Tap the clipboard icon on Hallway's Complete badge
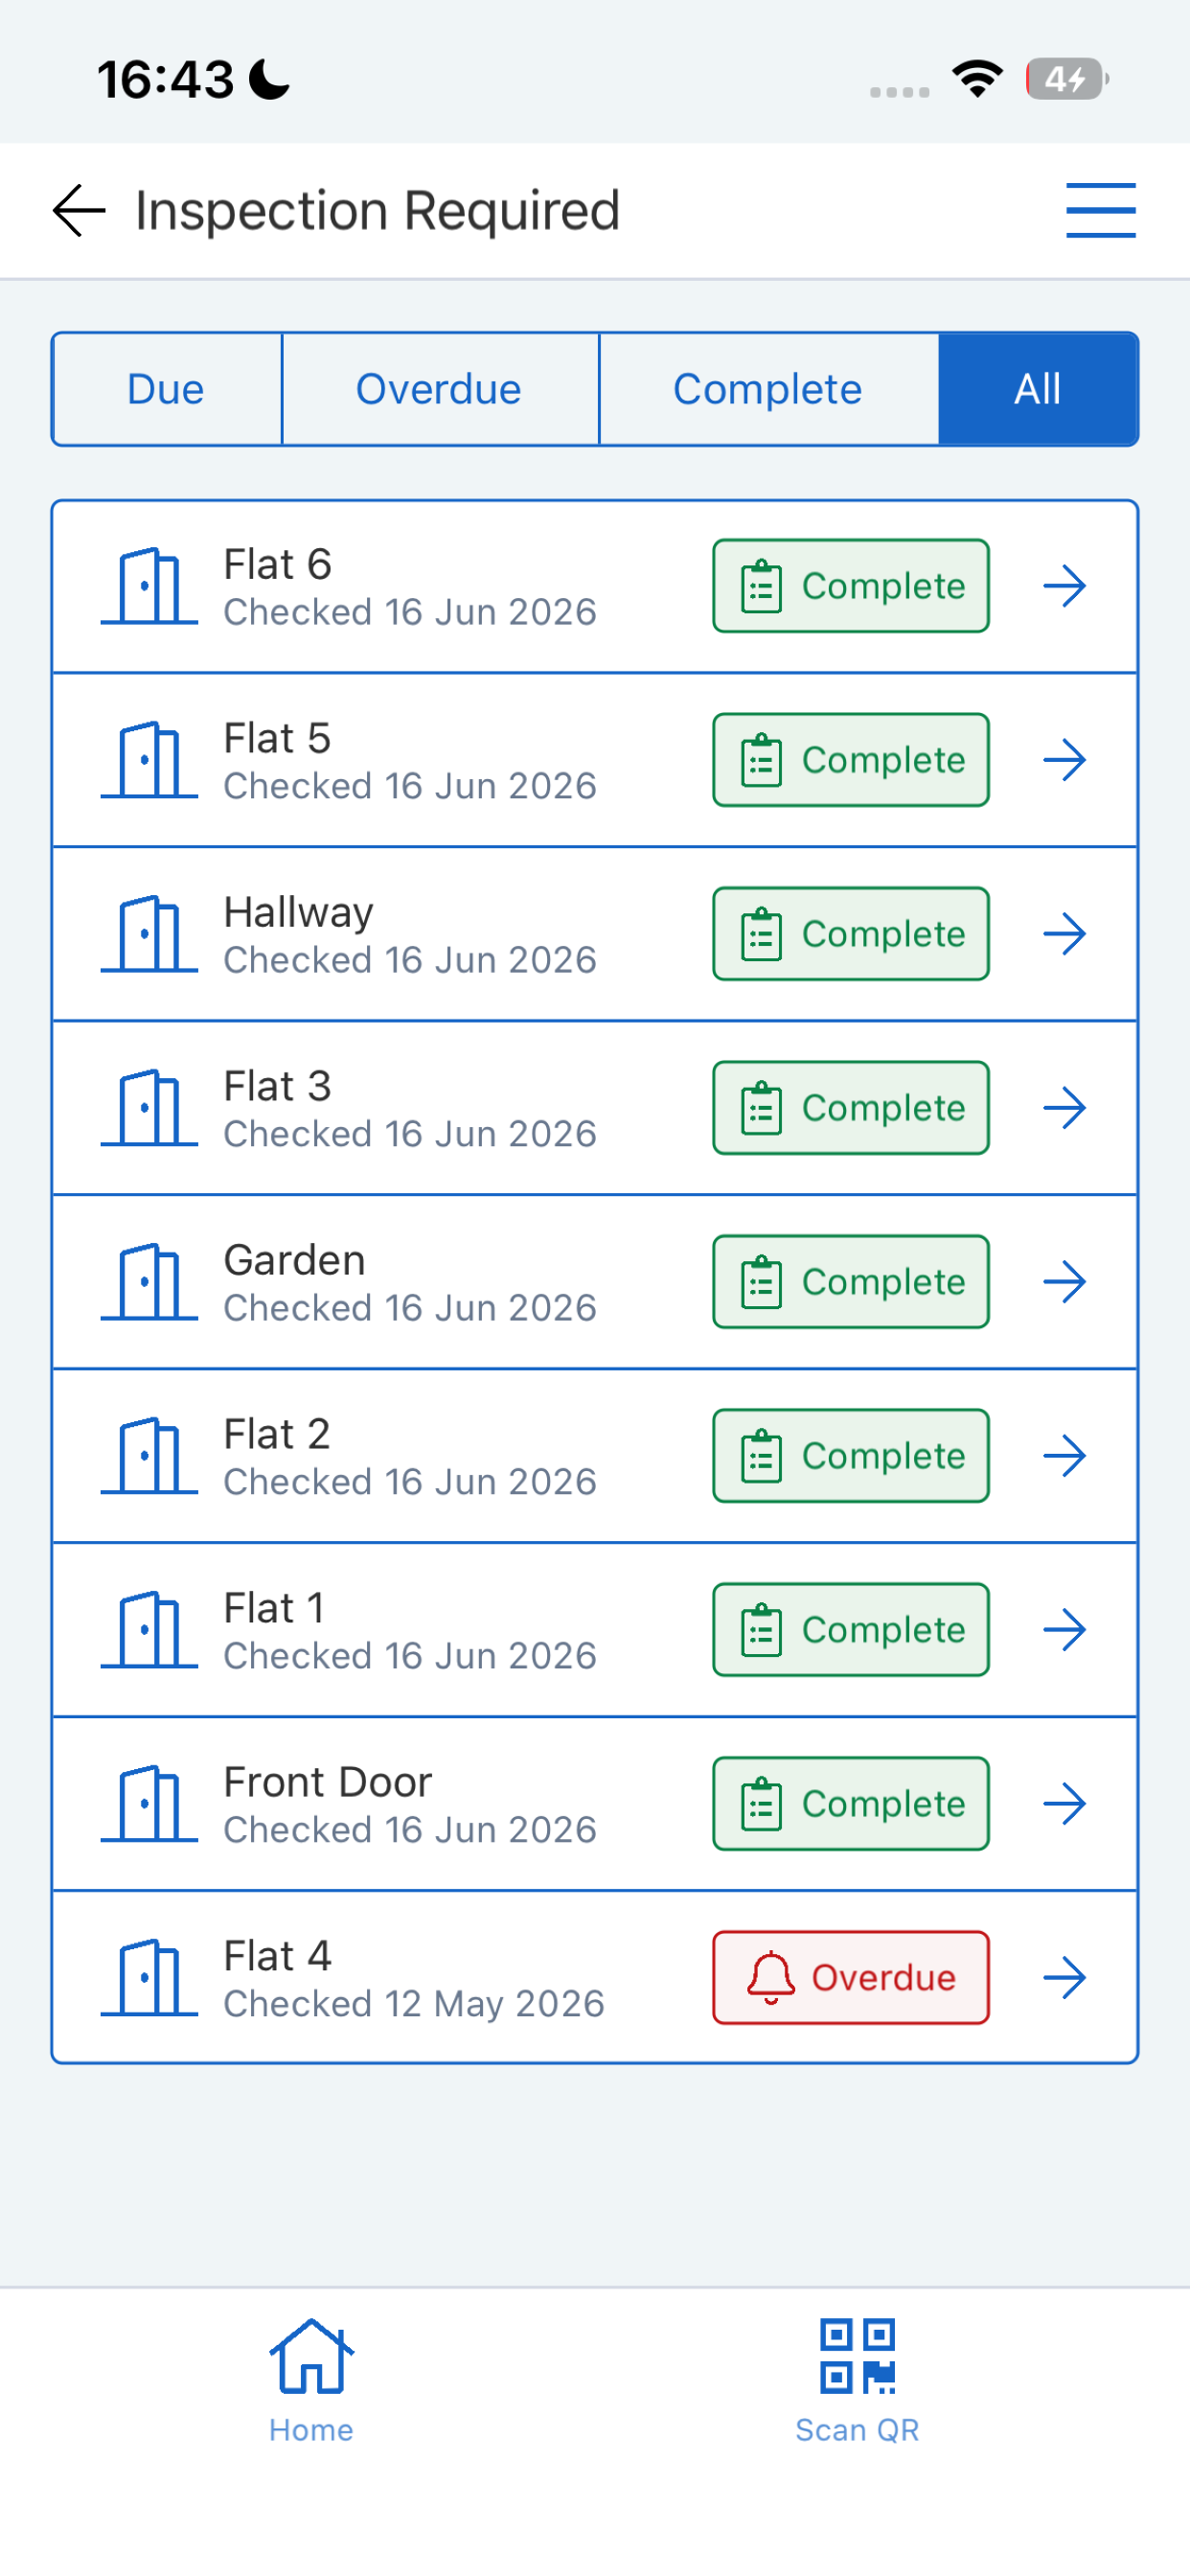1190x2576 pixels. (761, 934)
